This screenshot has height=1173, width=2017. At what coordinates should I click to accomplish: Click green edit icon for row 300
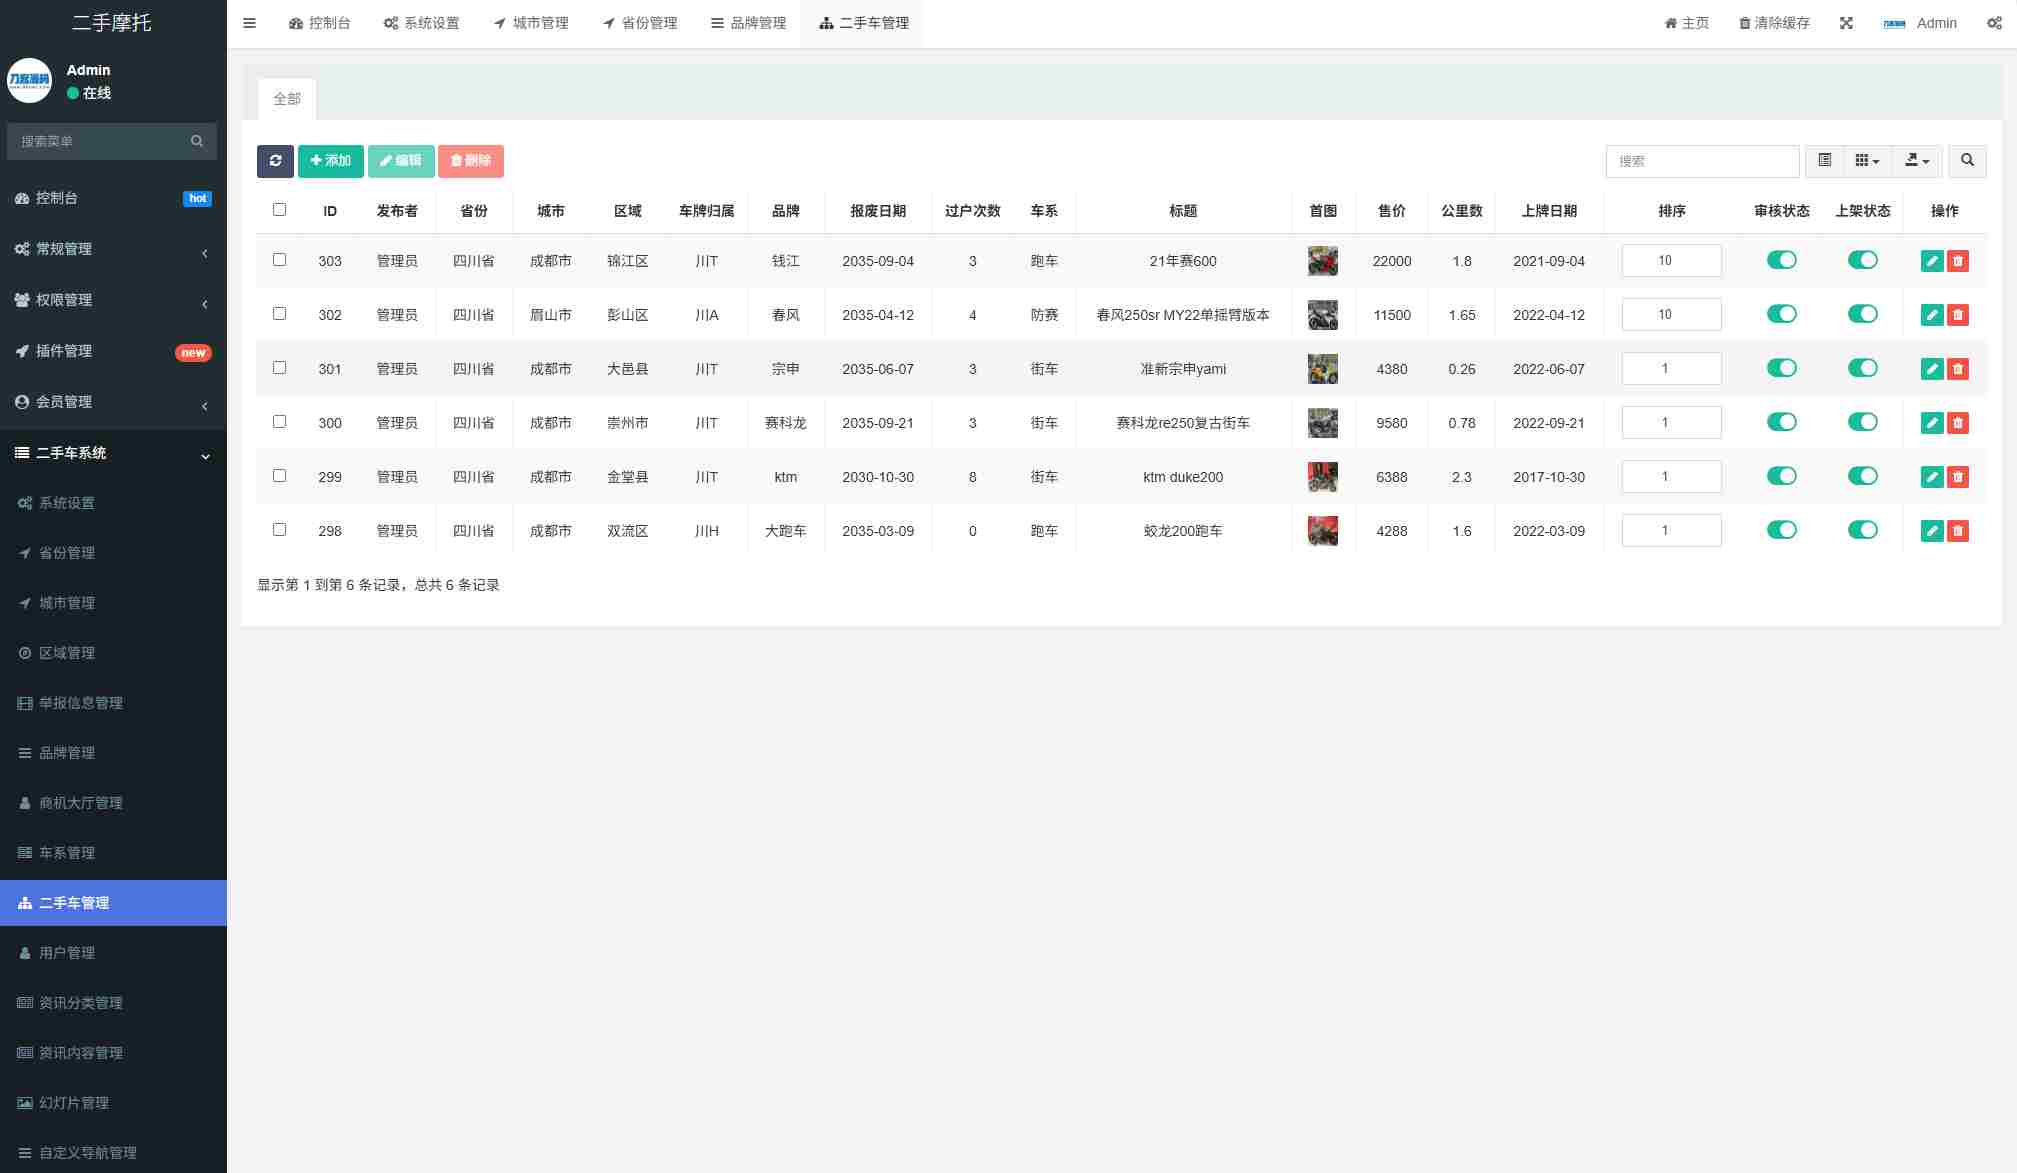[x=1931, y=423]
